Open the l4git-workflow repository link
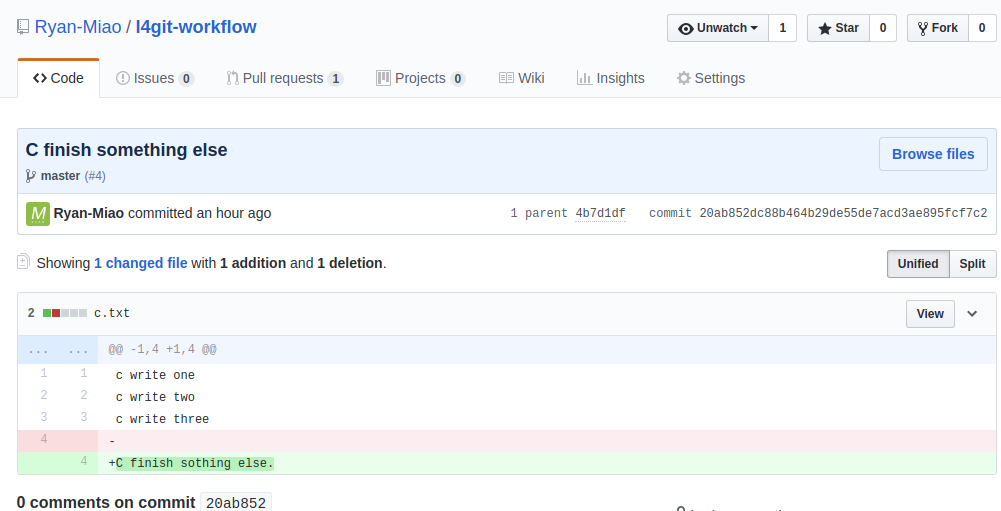The width and height of the screenshot is (1001, 511). 196,27
